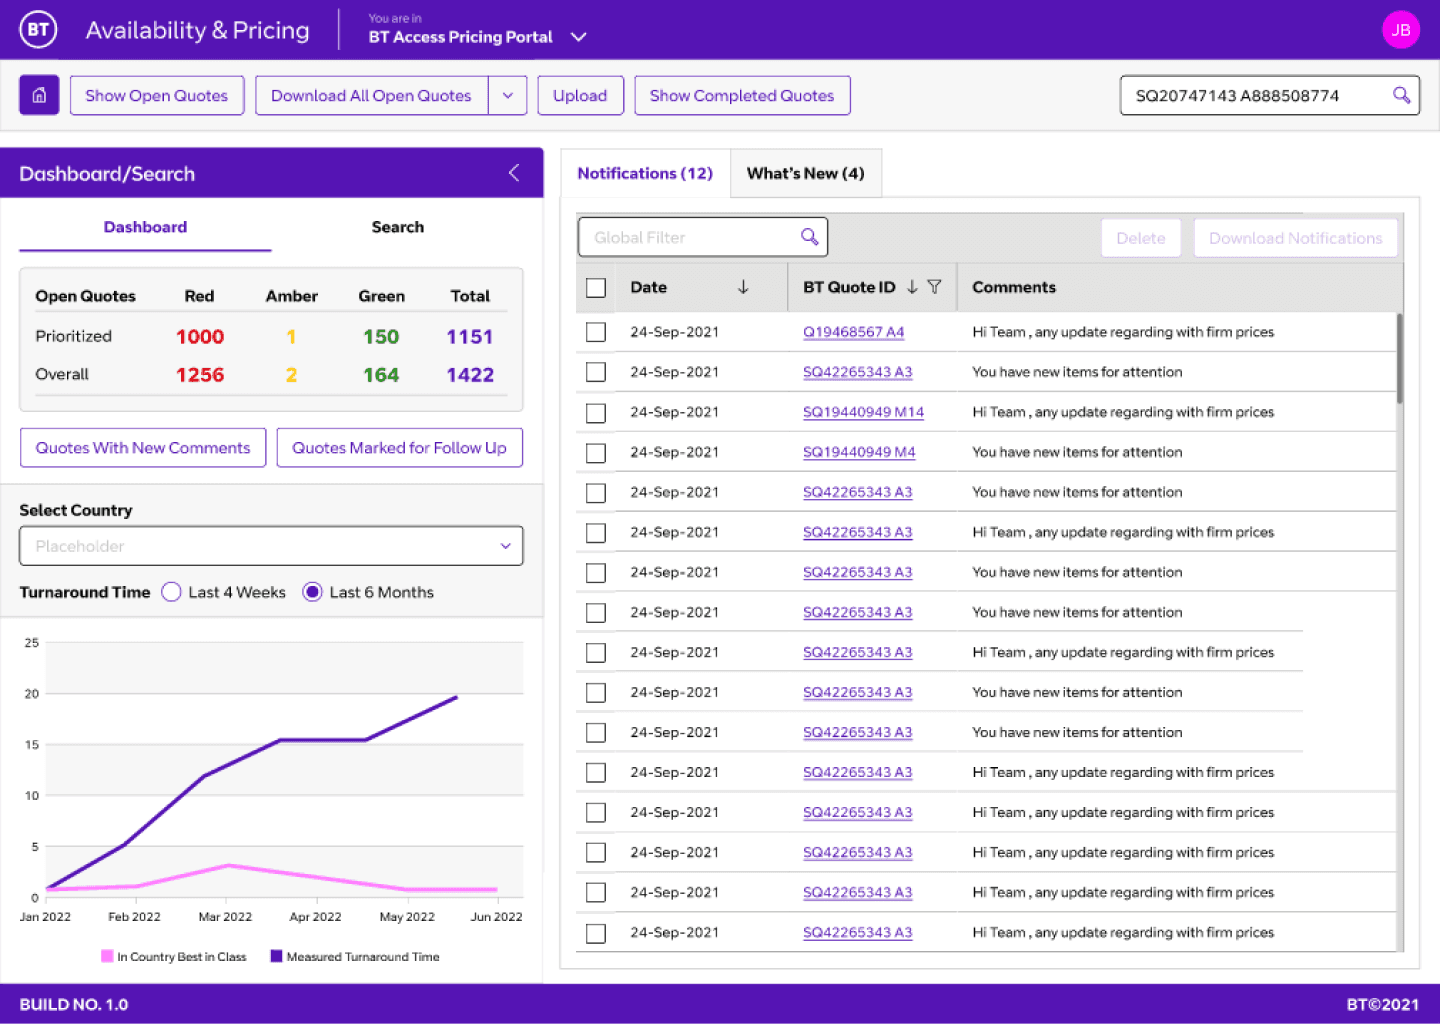Click the Global Filter search icon
The height and width of the screenshot is (1024, 1440).
[809, 237]
